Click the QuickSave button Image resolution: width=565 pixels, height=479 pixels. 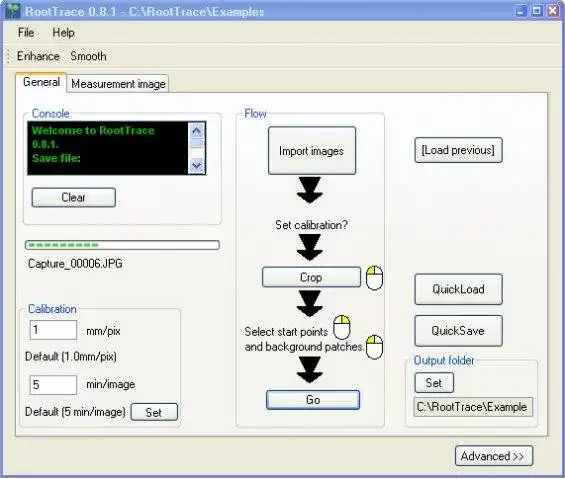(x=458, y=331)
